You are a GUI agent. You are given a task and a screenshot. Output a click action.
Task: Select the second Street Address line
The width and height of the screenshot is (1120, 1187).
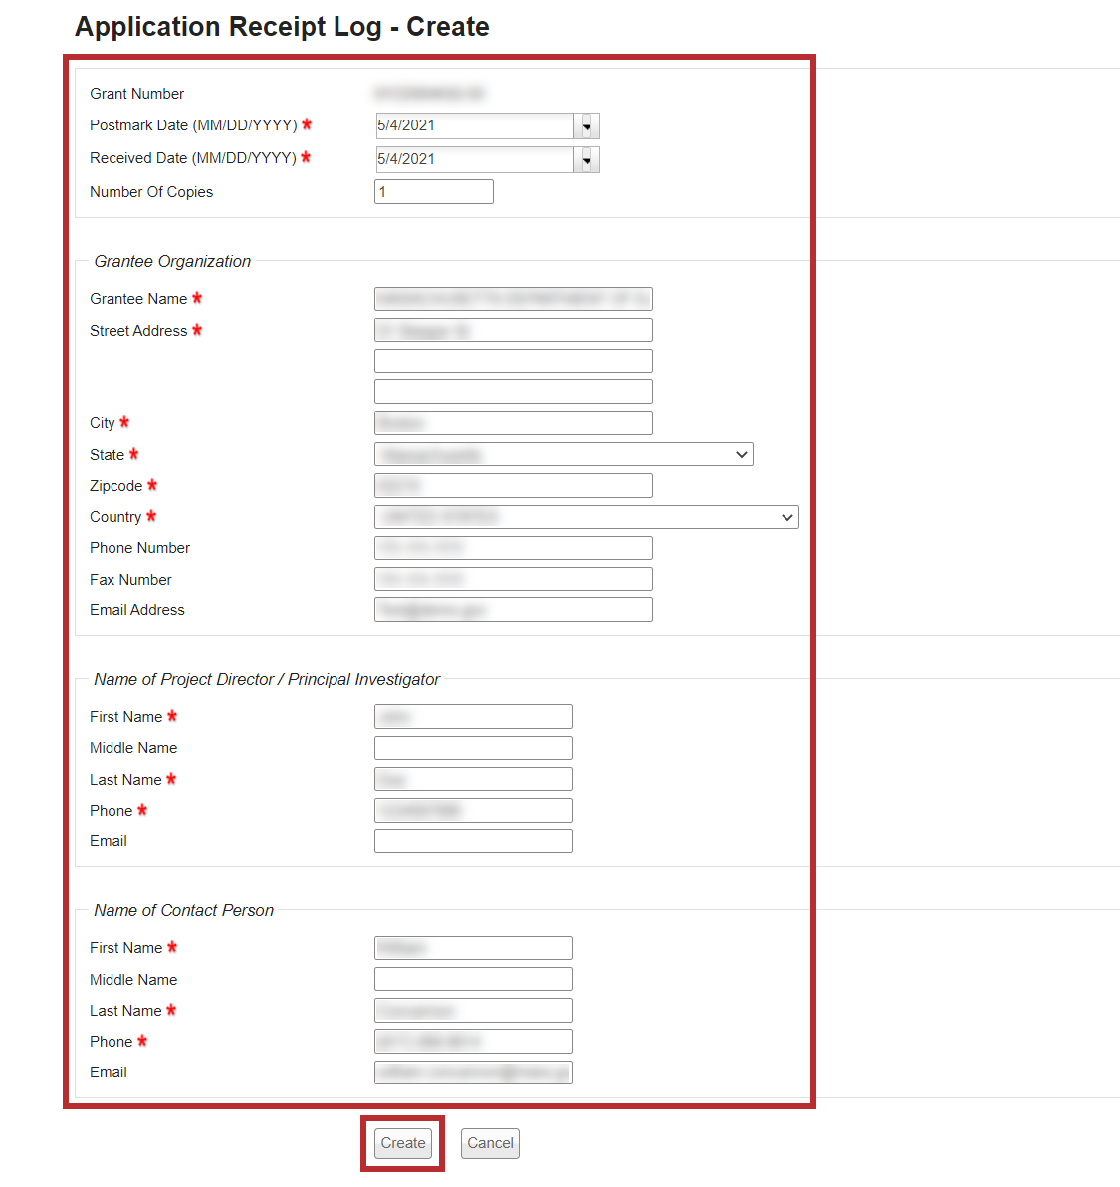pos(513,361)
